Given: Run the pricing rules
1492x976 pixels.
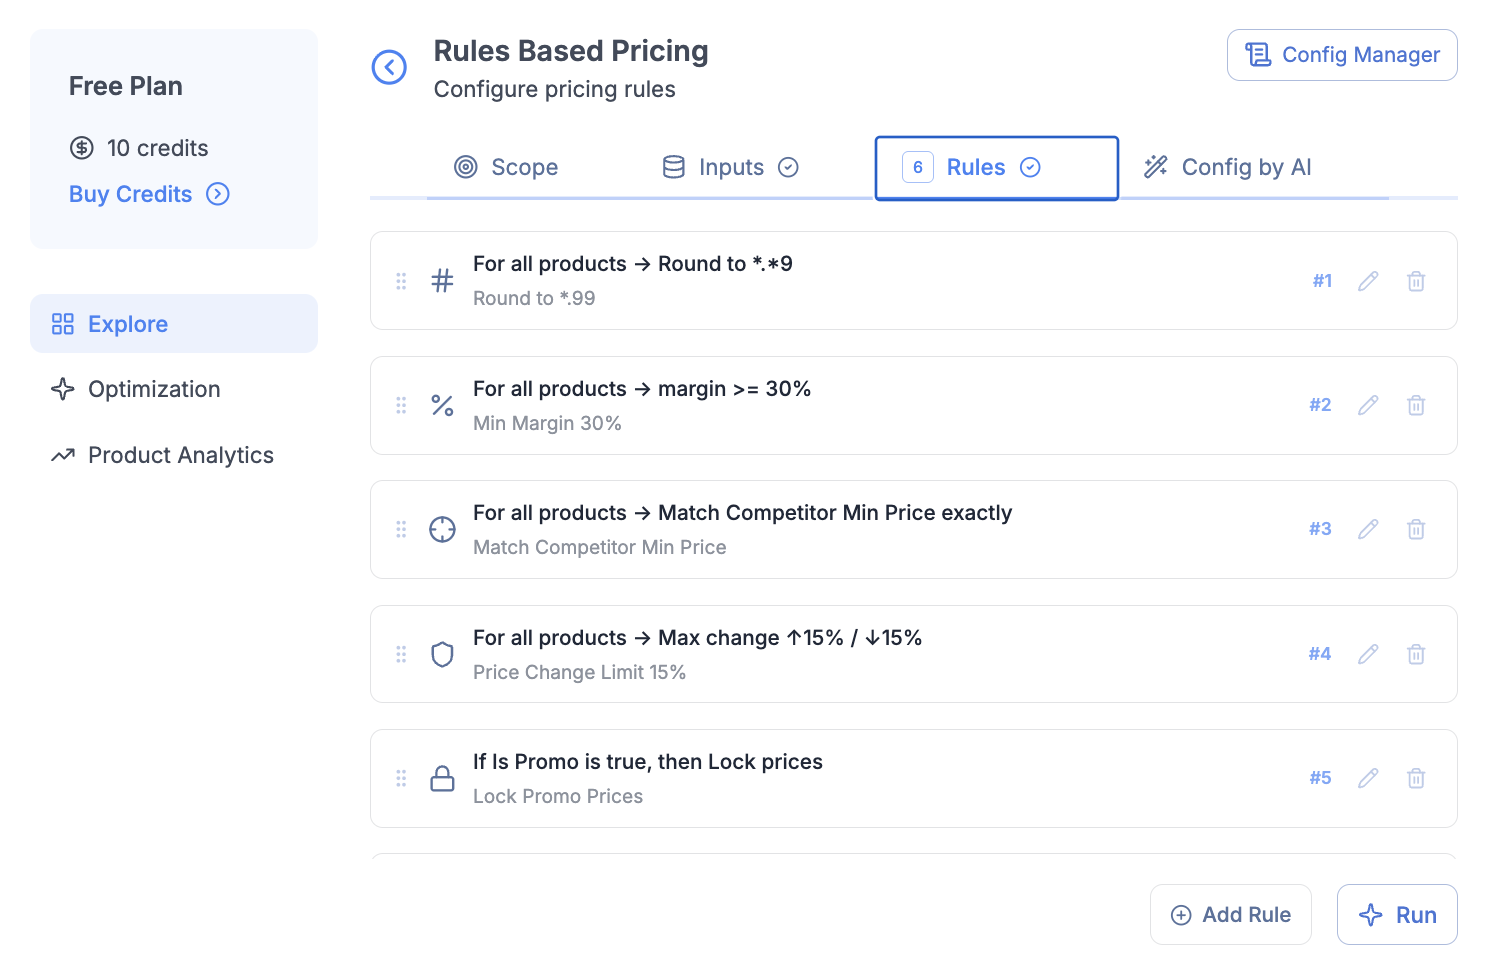Looking at the screenshot, I should click(x=1397, y=914).
